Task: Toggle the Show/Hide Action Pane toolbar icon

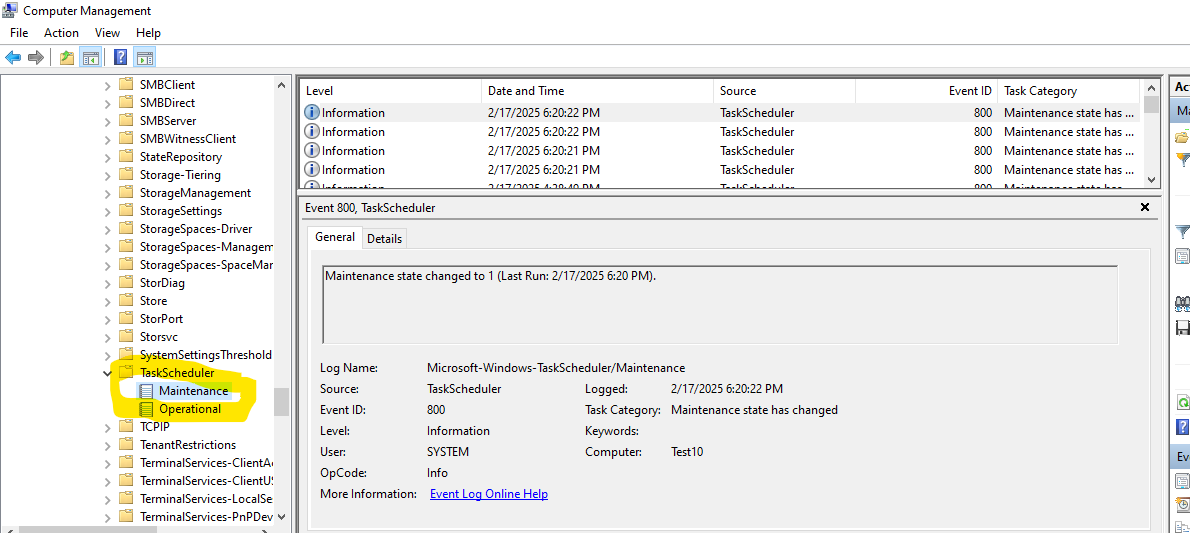Action: pos(144,58)
